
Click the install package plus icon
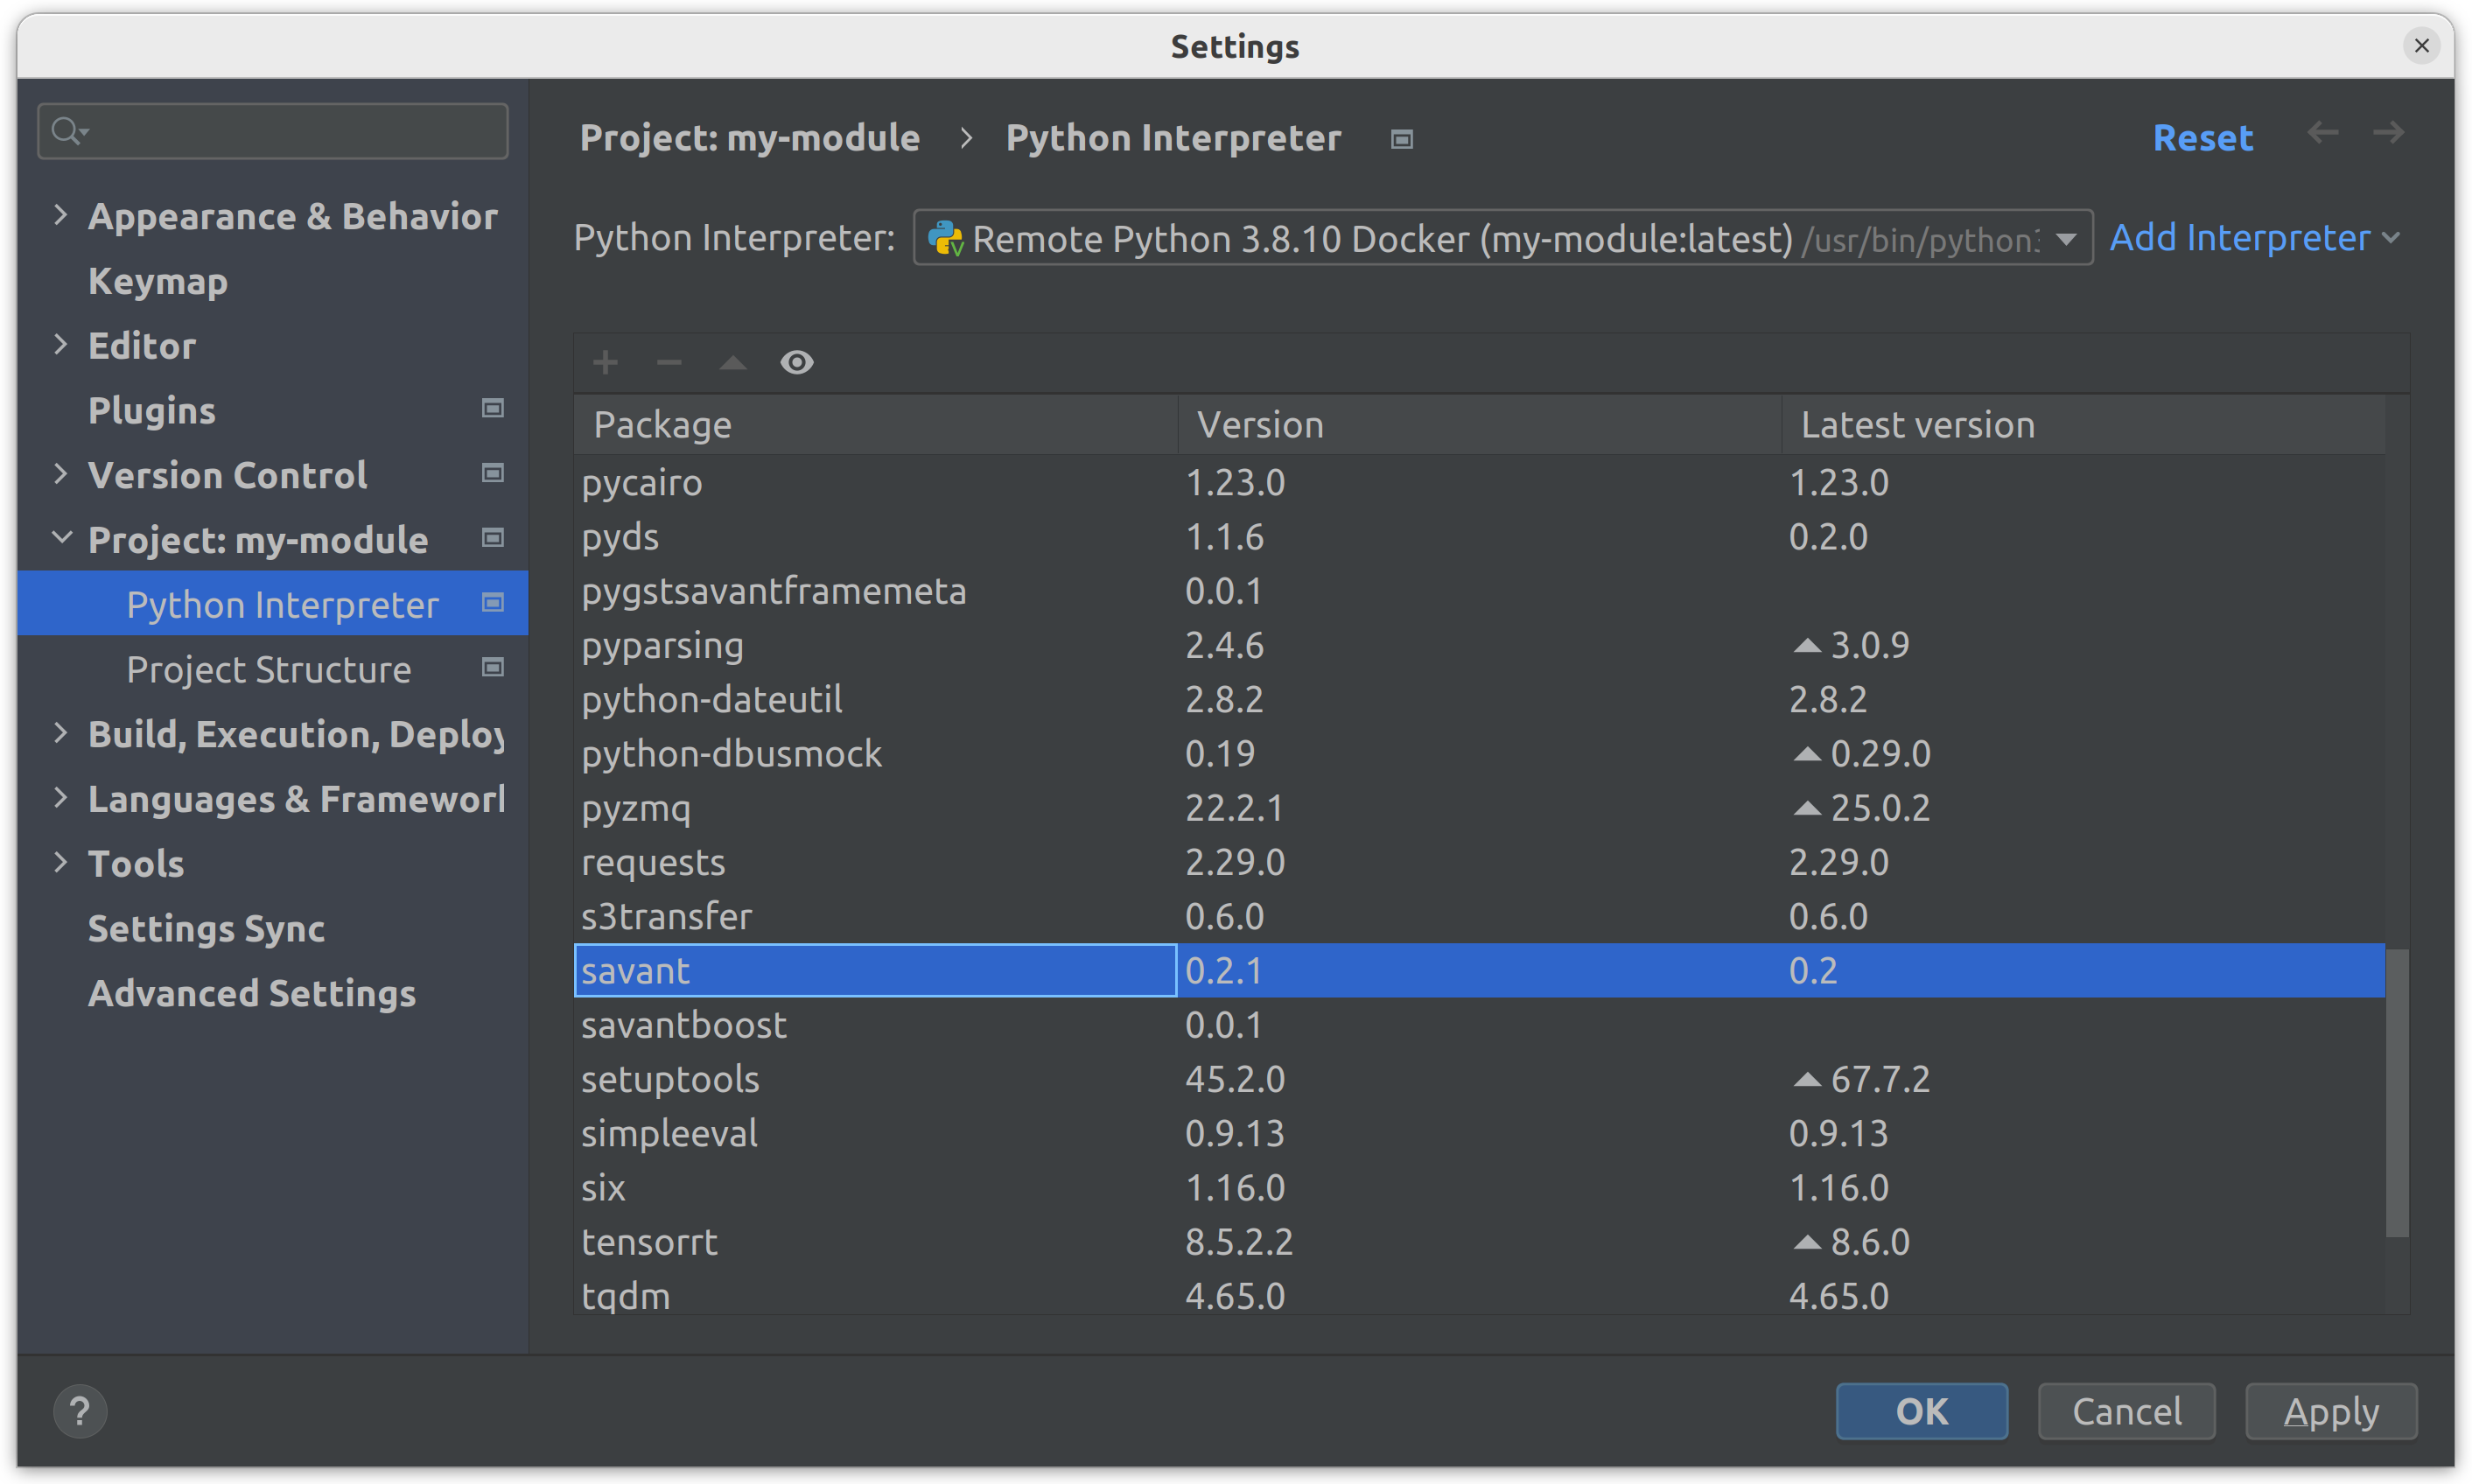coord(605,362)
